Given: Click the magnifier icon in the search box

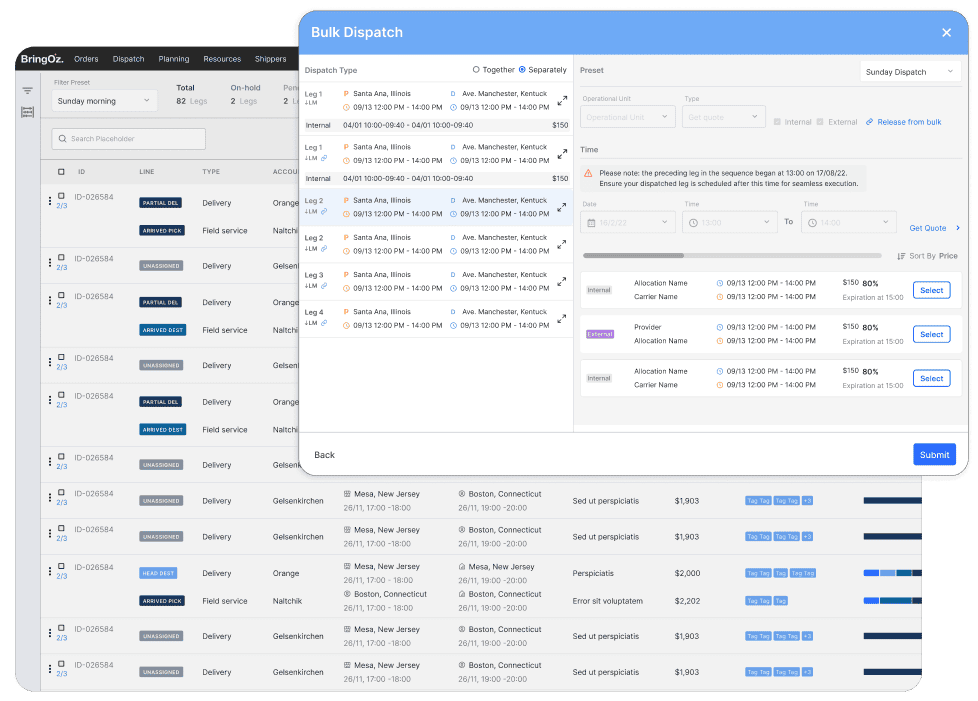Looking at the screenshot, I should coord(62,138).
